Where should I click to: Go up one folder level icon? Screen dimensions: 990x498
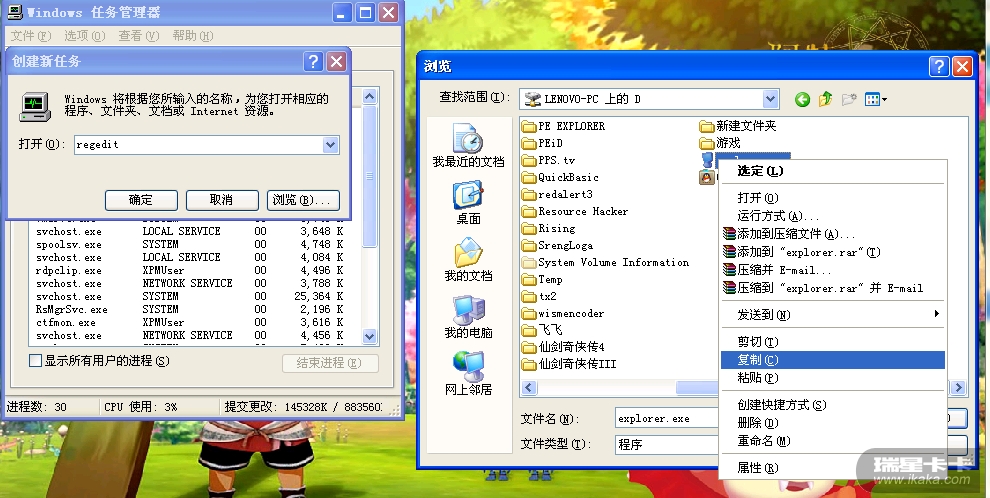826,99
